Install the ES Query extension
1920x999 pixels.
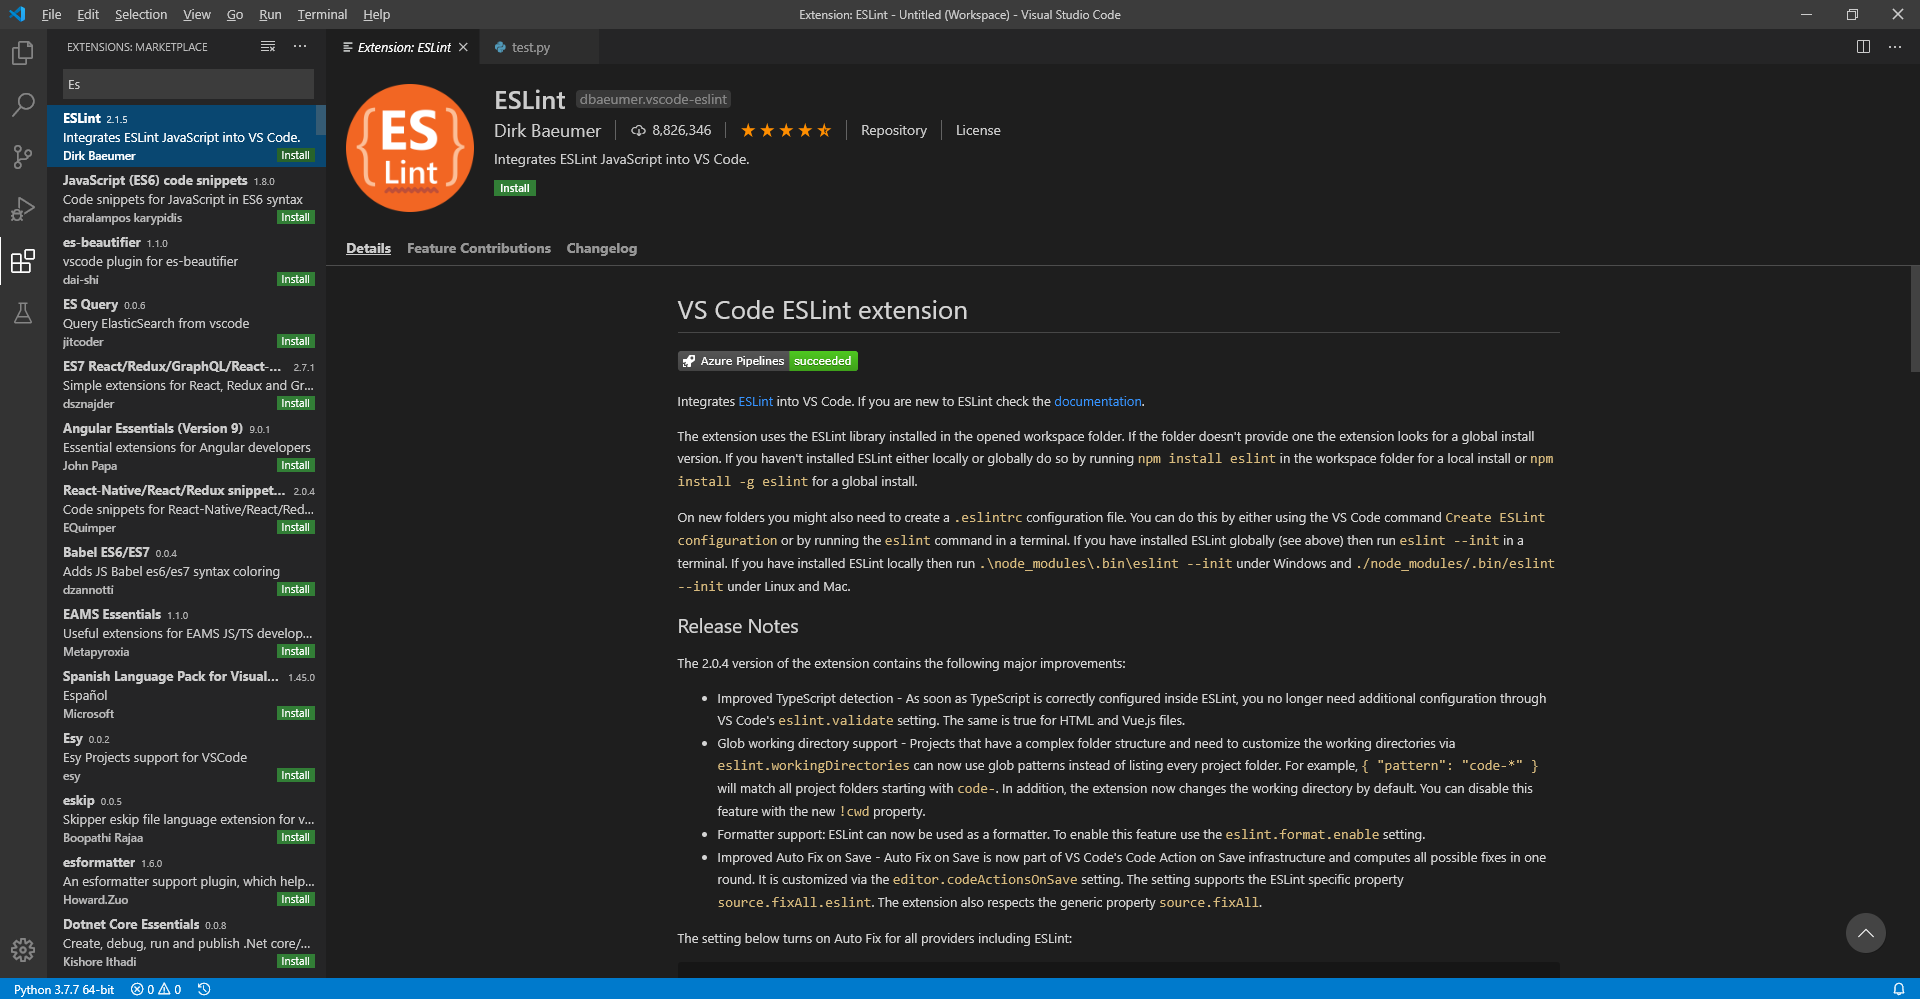pyautogui.click(x=295, y=341)
